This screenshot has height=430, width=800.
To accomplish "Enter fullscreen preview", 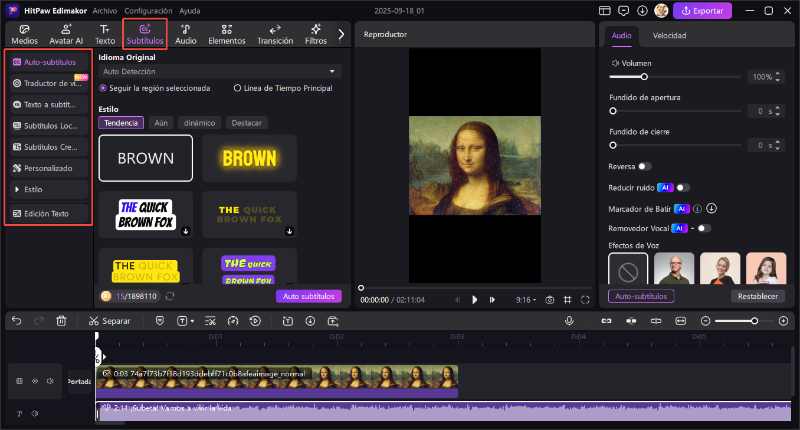I will [585, 300].
